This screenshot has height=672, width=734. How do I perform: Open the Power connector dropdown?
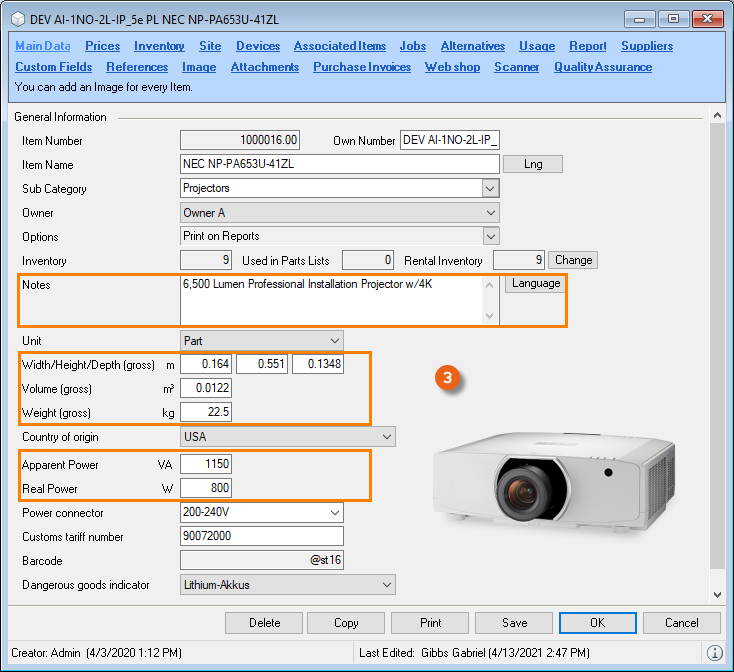pos(334,513)
